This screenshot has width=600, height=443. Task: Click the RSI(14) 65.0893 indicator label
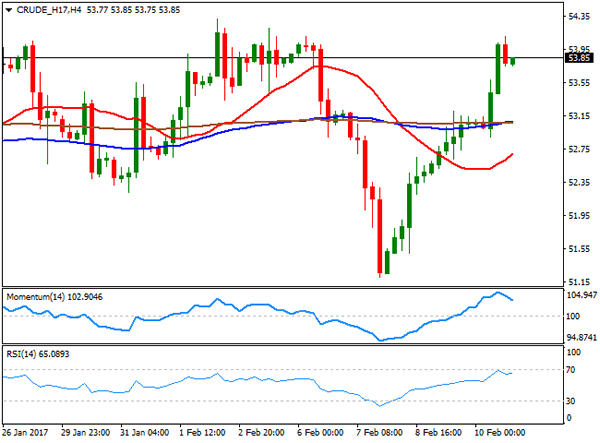(38, 354)
